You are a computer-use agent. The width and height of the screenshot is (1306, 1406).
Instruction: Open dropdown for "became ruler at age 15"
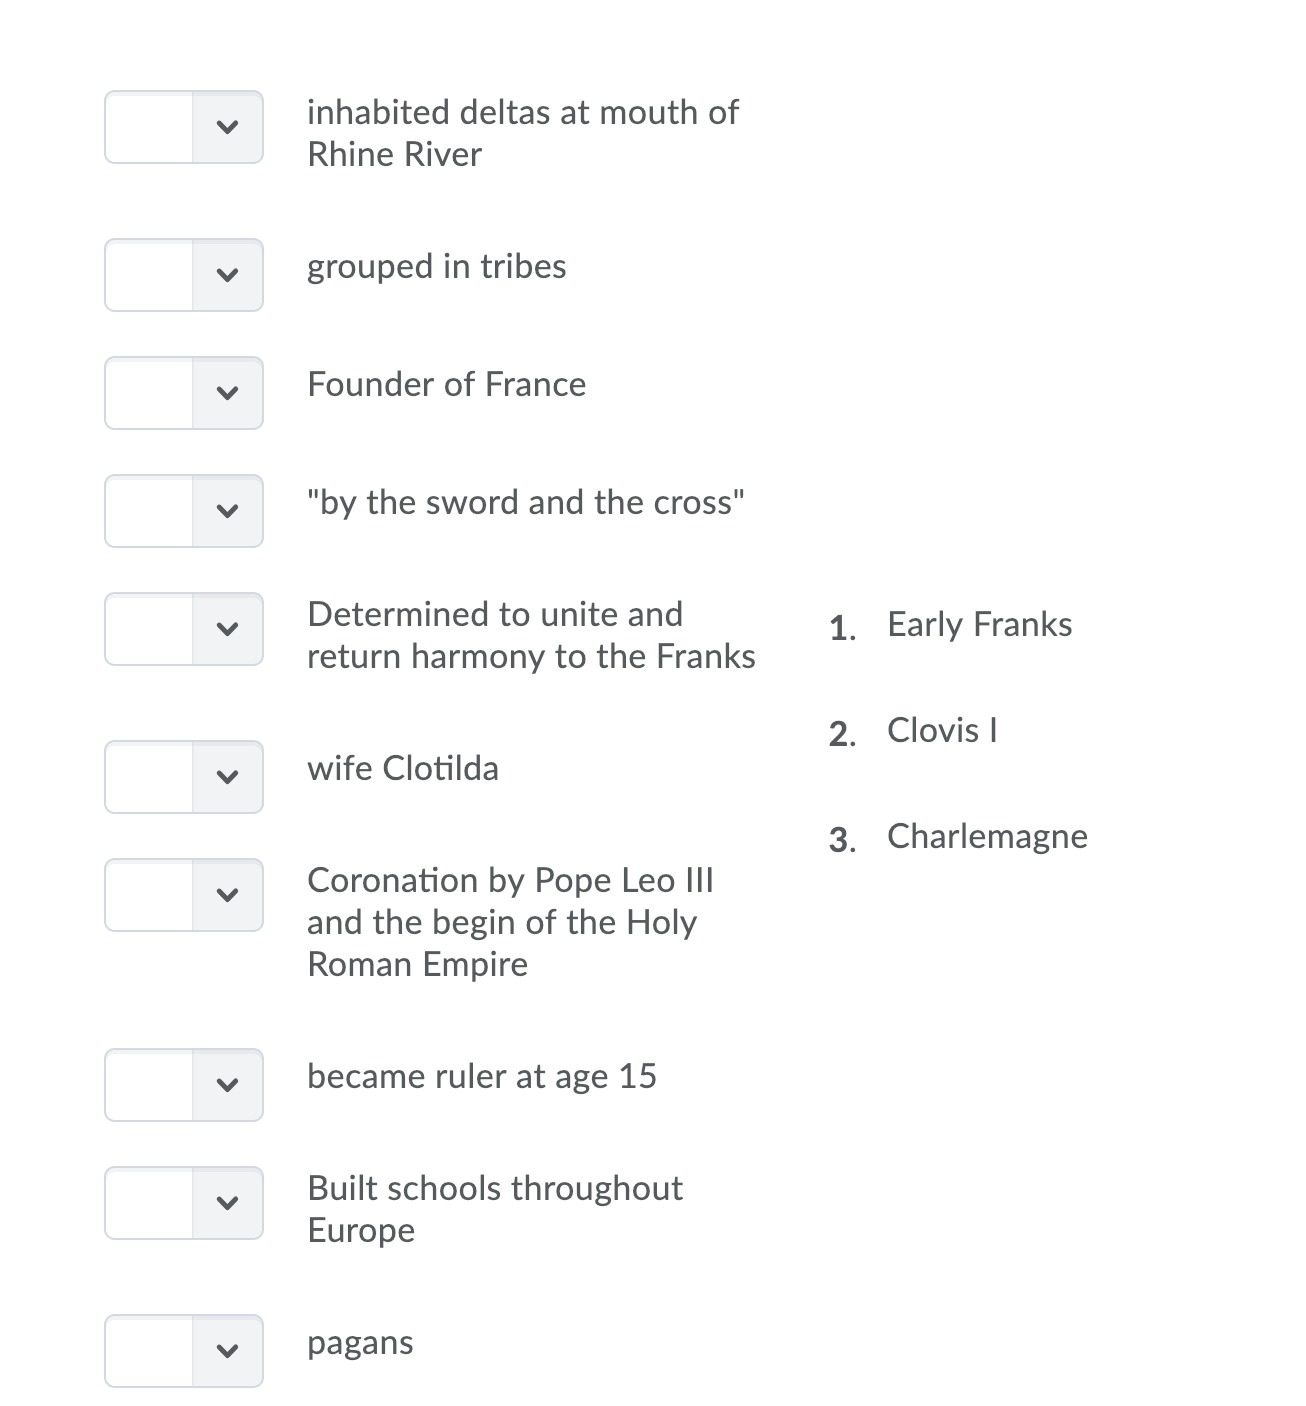184,1085
